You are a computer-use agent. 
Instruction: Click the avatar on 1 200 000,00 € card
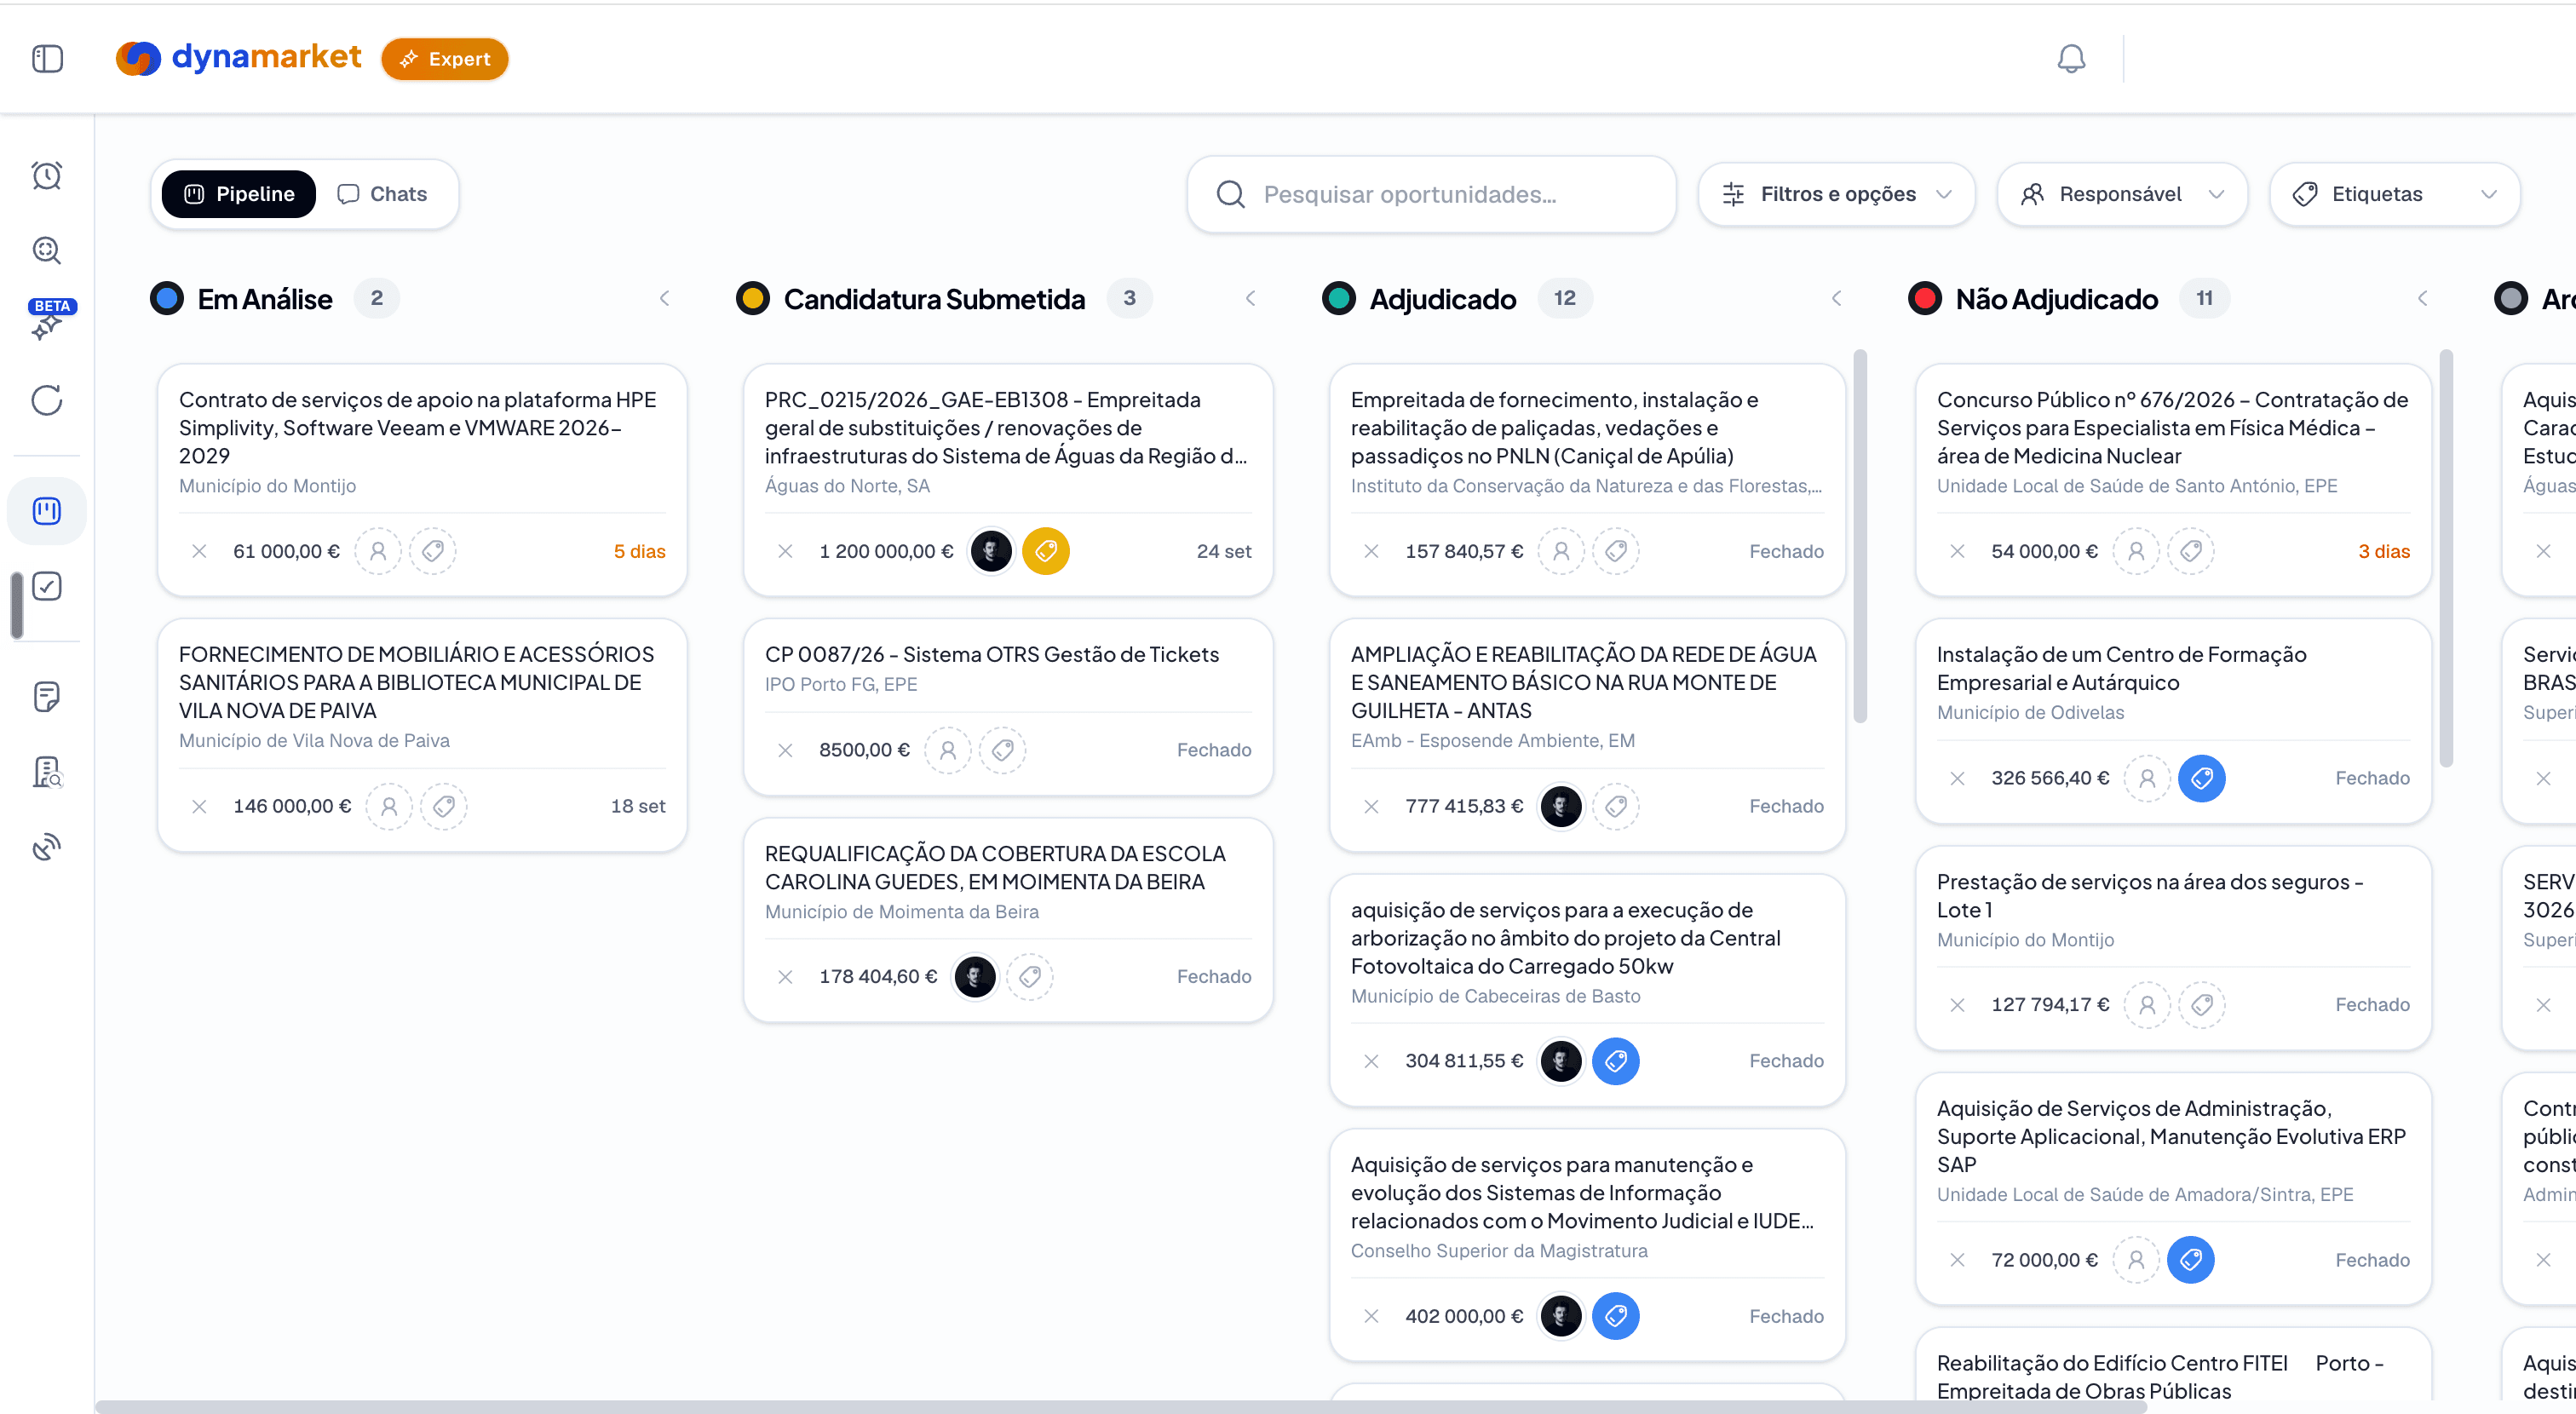point(991,551)
